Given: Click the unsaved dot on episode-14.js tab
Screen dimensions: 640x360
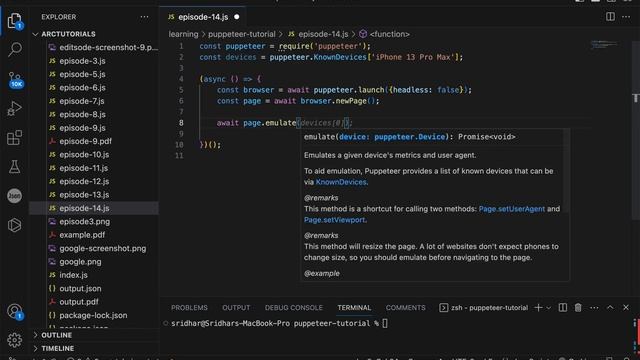Looking at the screenshot, I should (x=237, y=17).
